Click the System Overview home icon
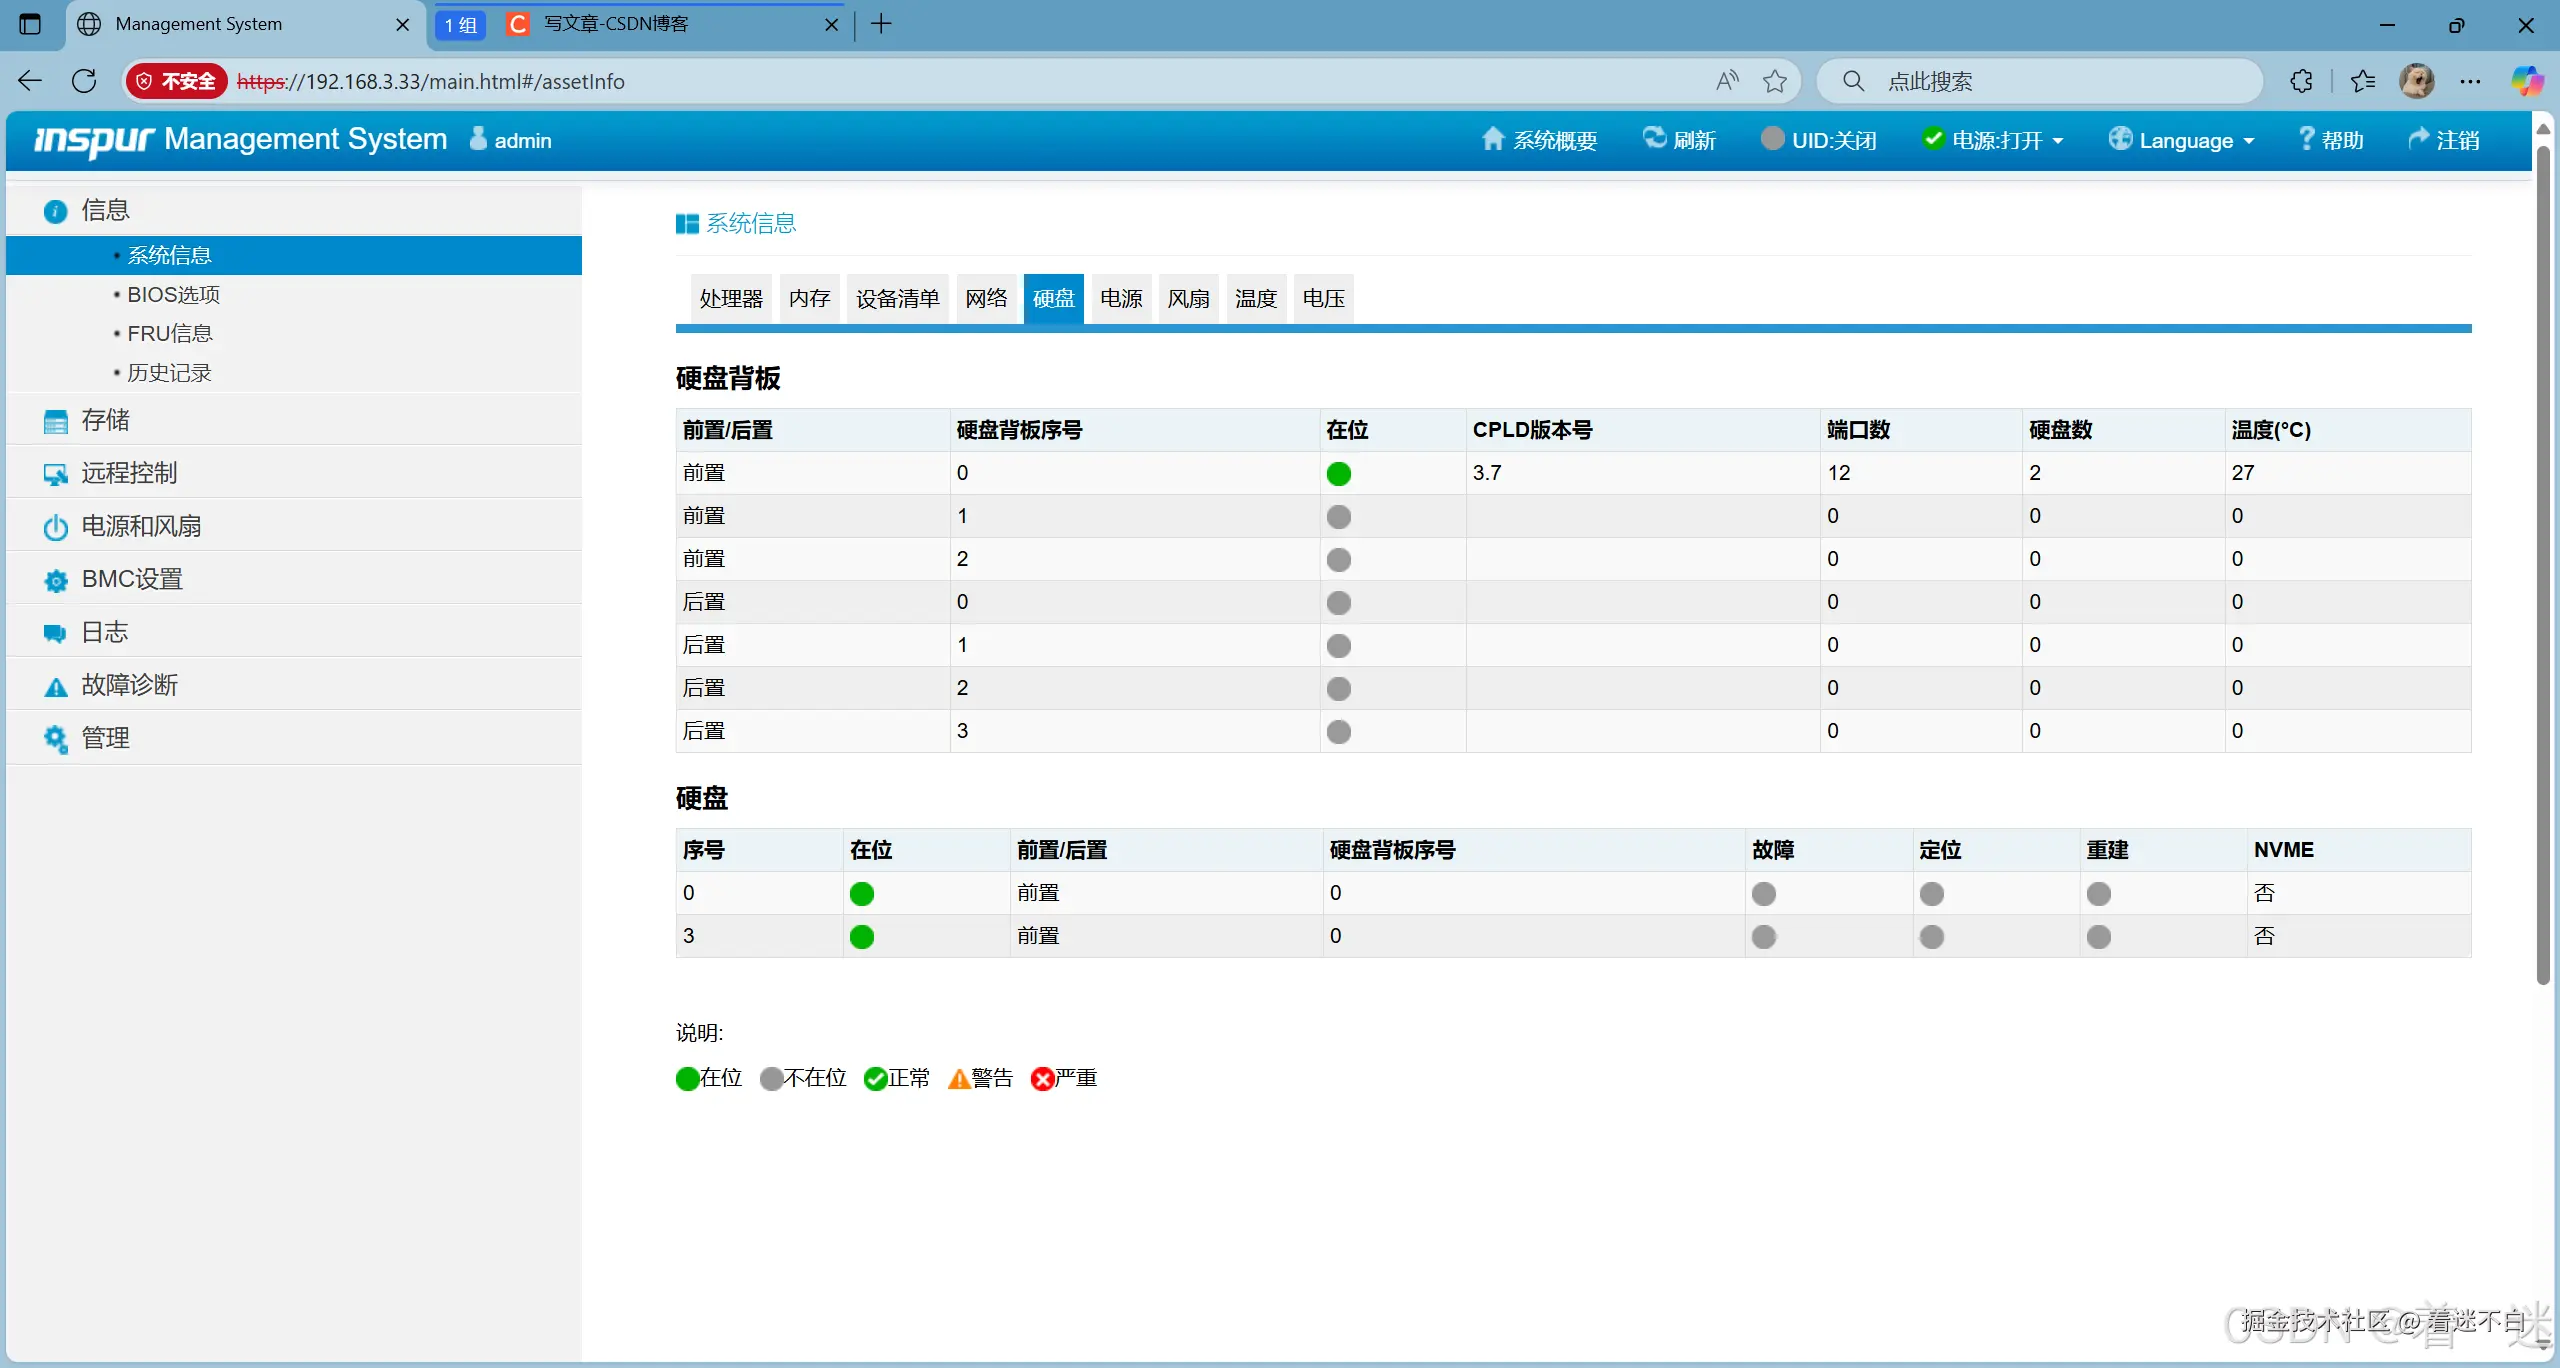The image size is (2560, 1368). coord(1492,139)
